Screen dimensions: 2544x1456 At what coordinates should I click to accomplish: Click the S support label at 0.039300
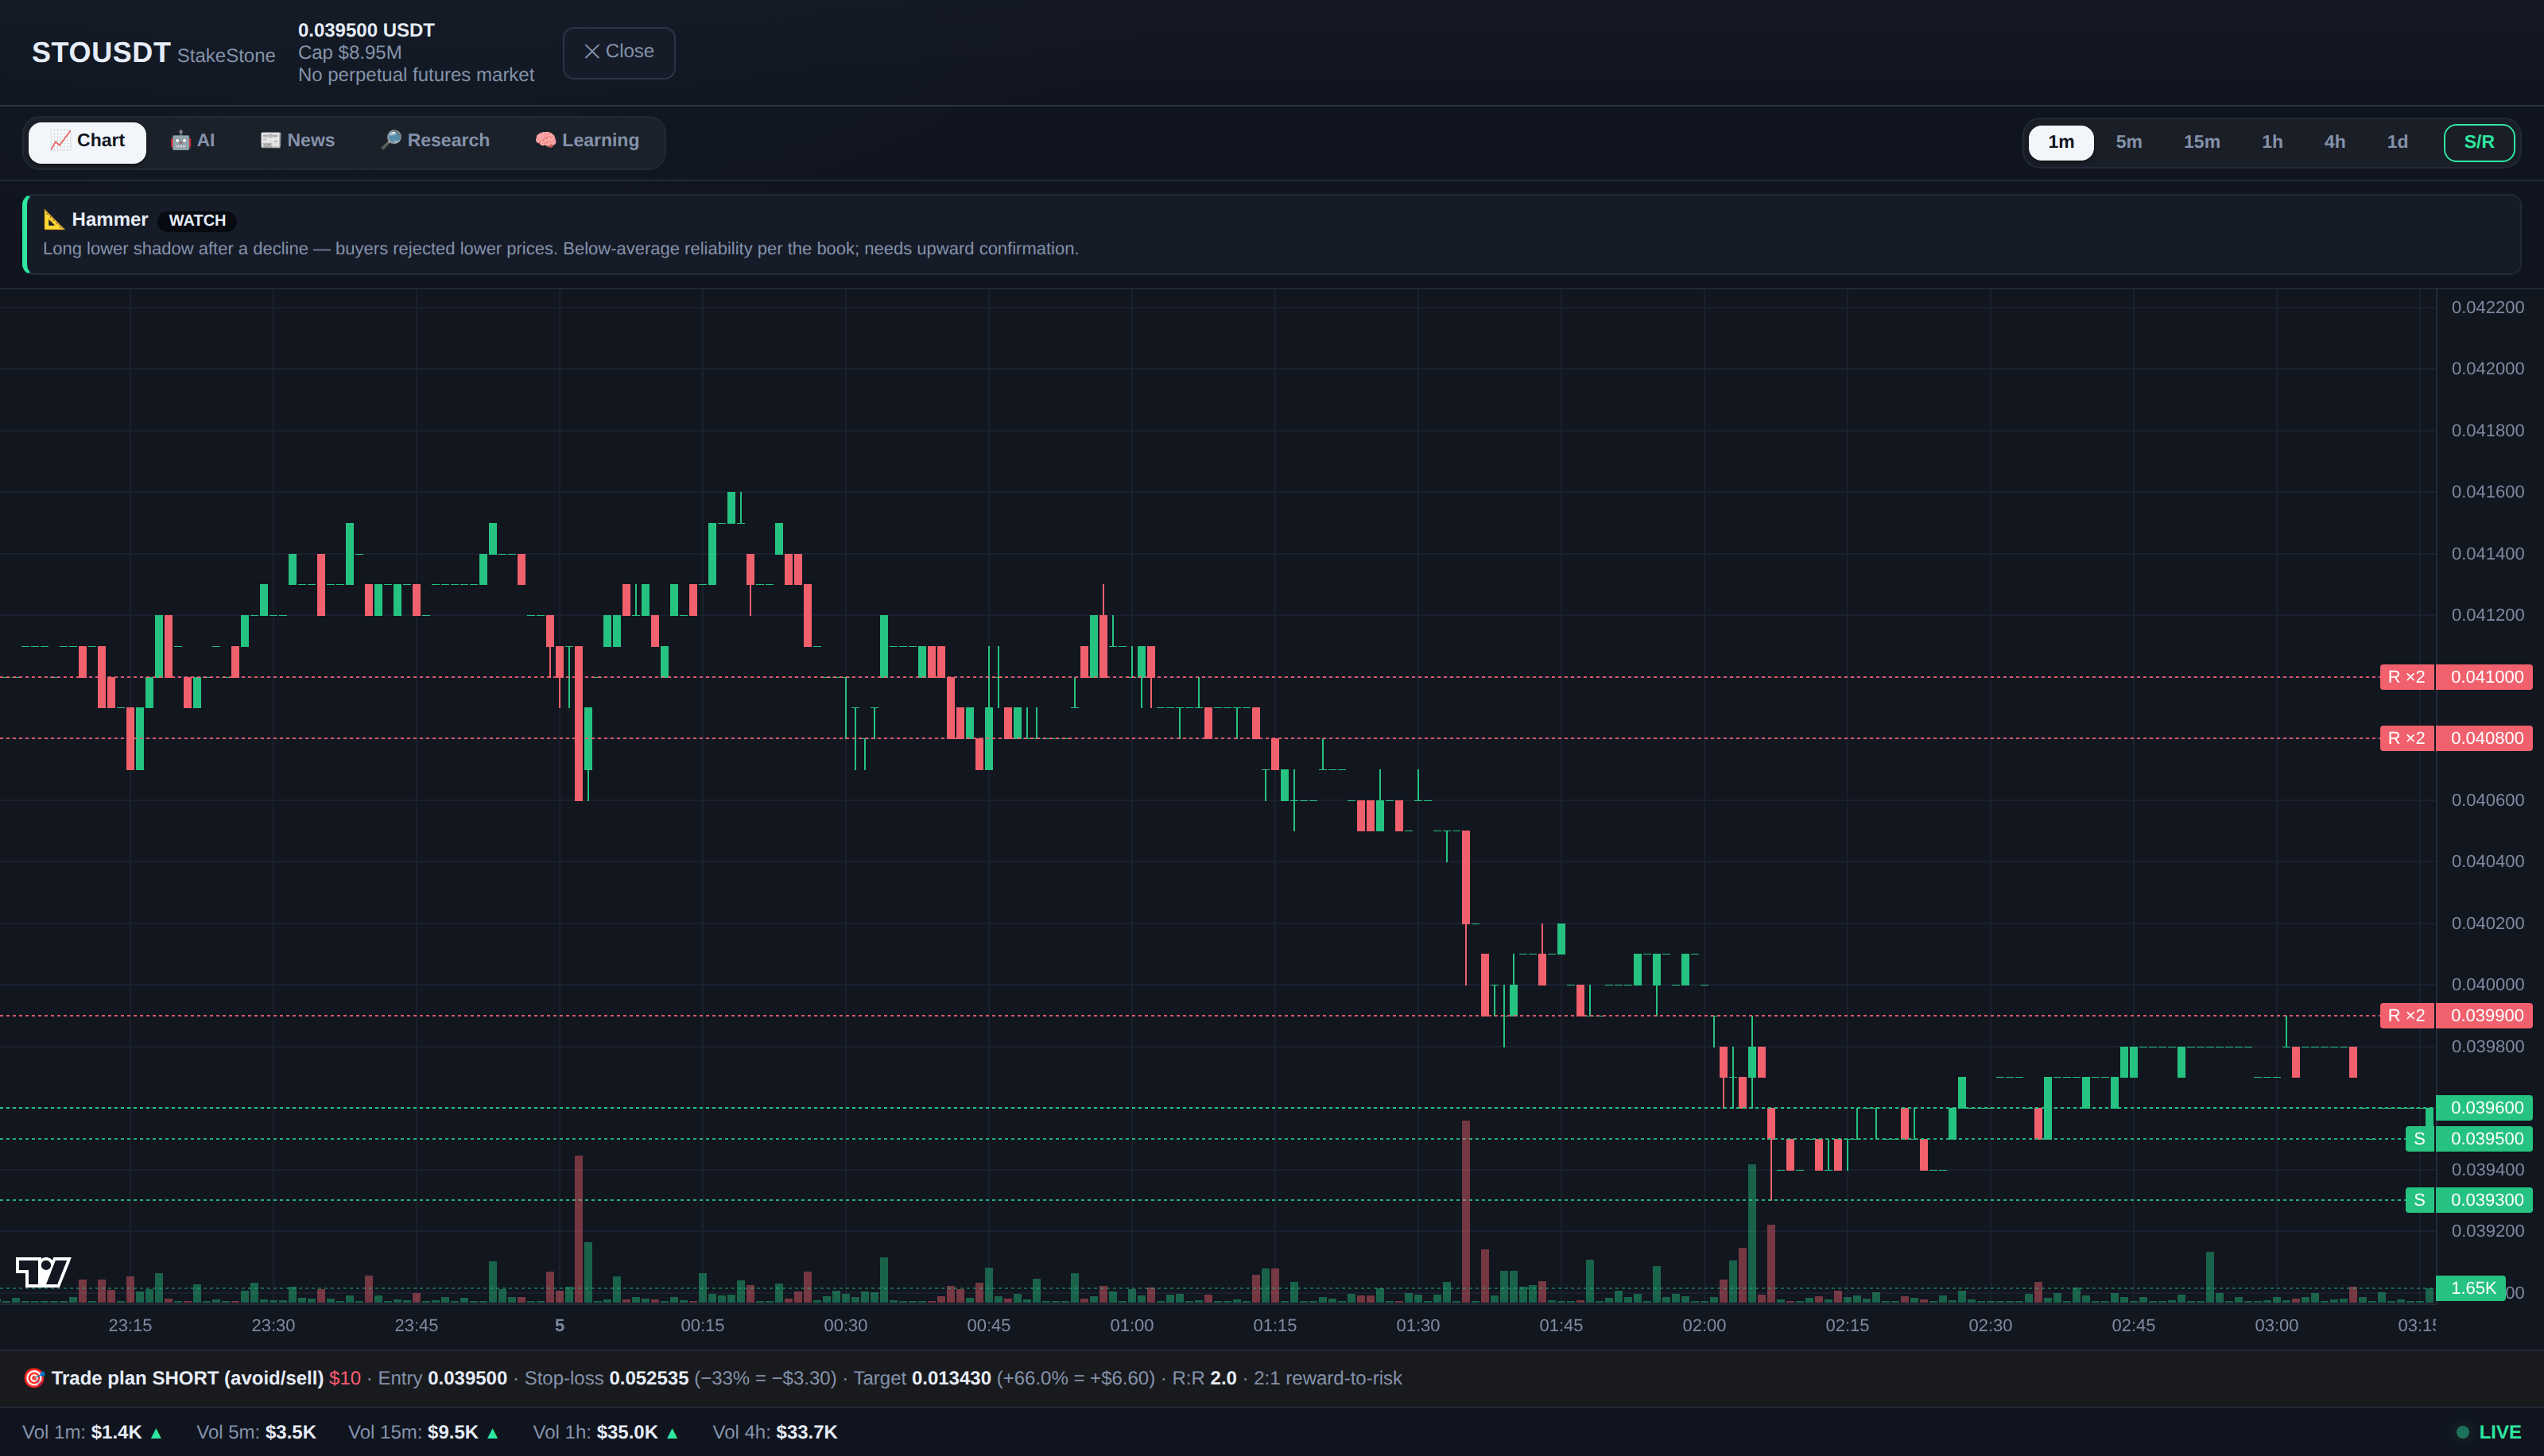[2419, 1200]
